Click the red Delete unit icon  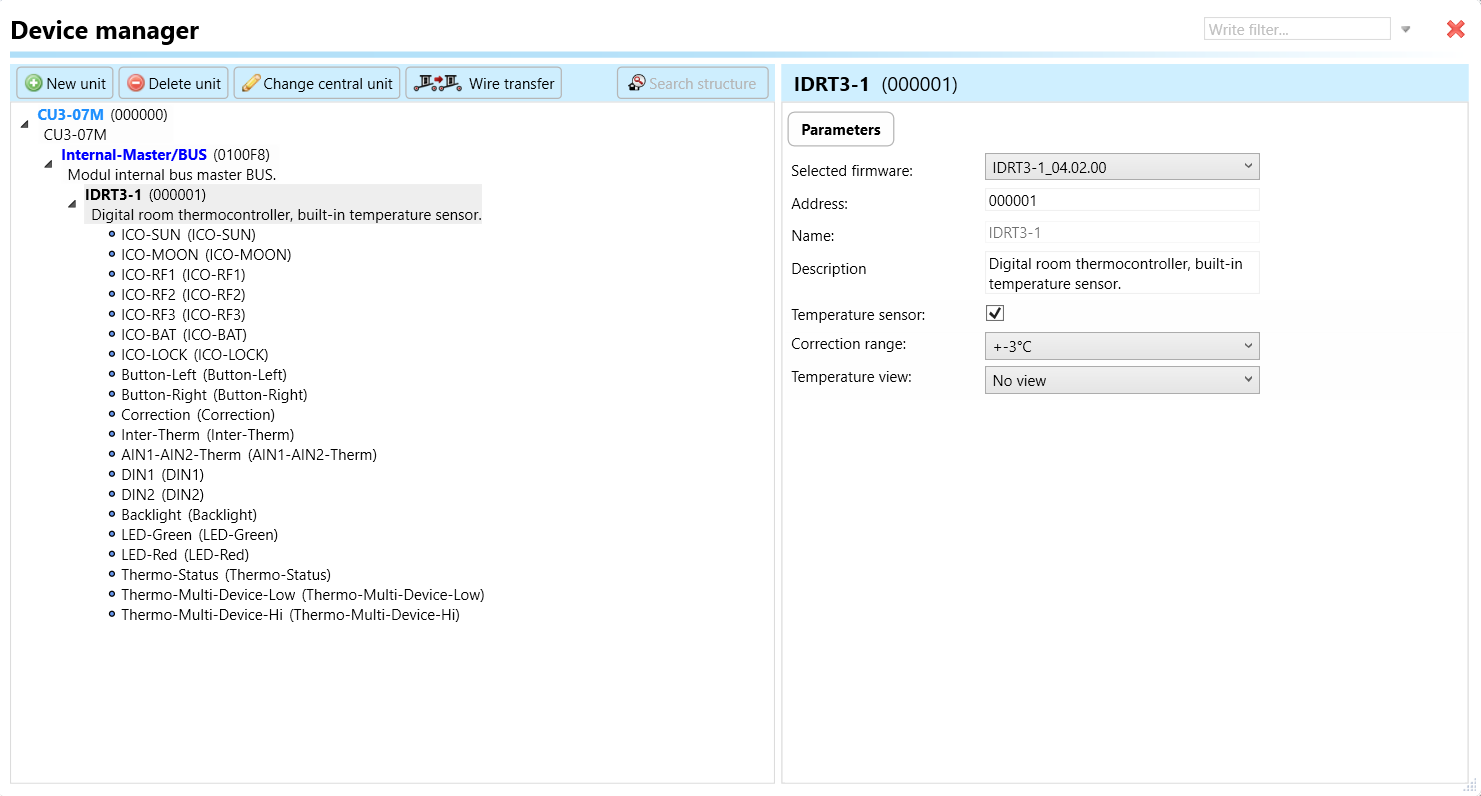point(136,84)
